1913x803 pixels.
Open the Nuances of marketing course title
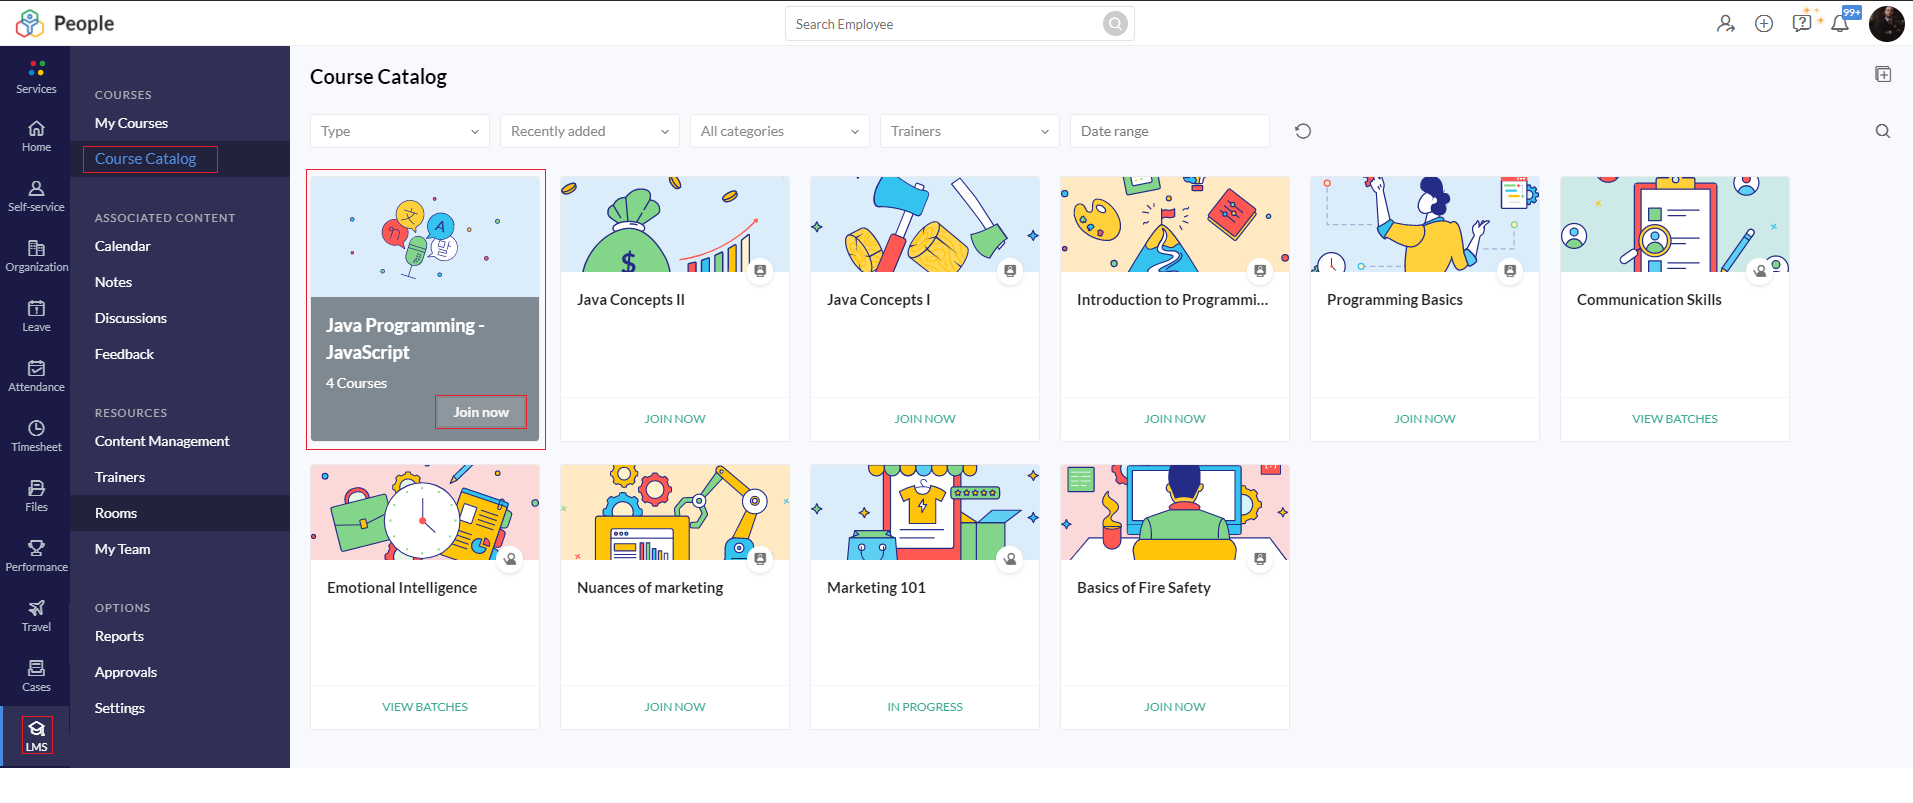click(650, 588)
